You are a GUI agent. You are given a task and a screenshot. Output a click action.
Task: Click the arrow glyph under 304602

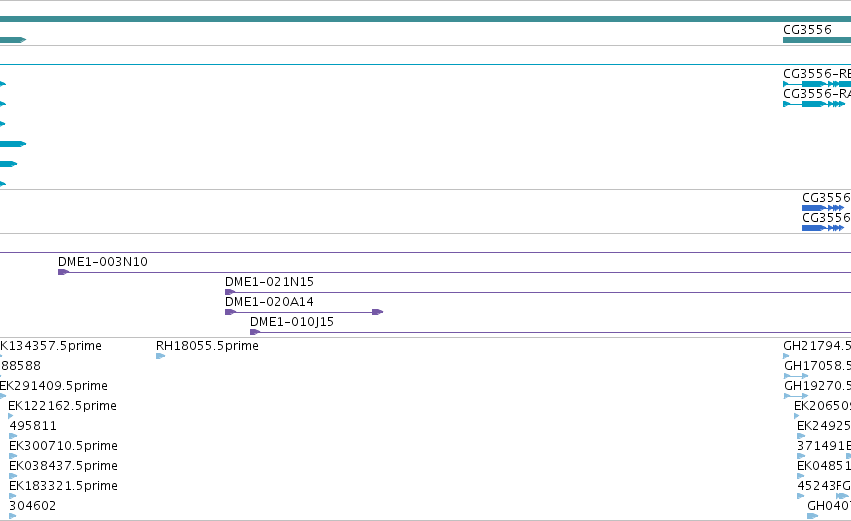[x=13, y=516]
